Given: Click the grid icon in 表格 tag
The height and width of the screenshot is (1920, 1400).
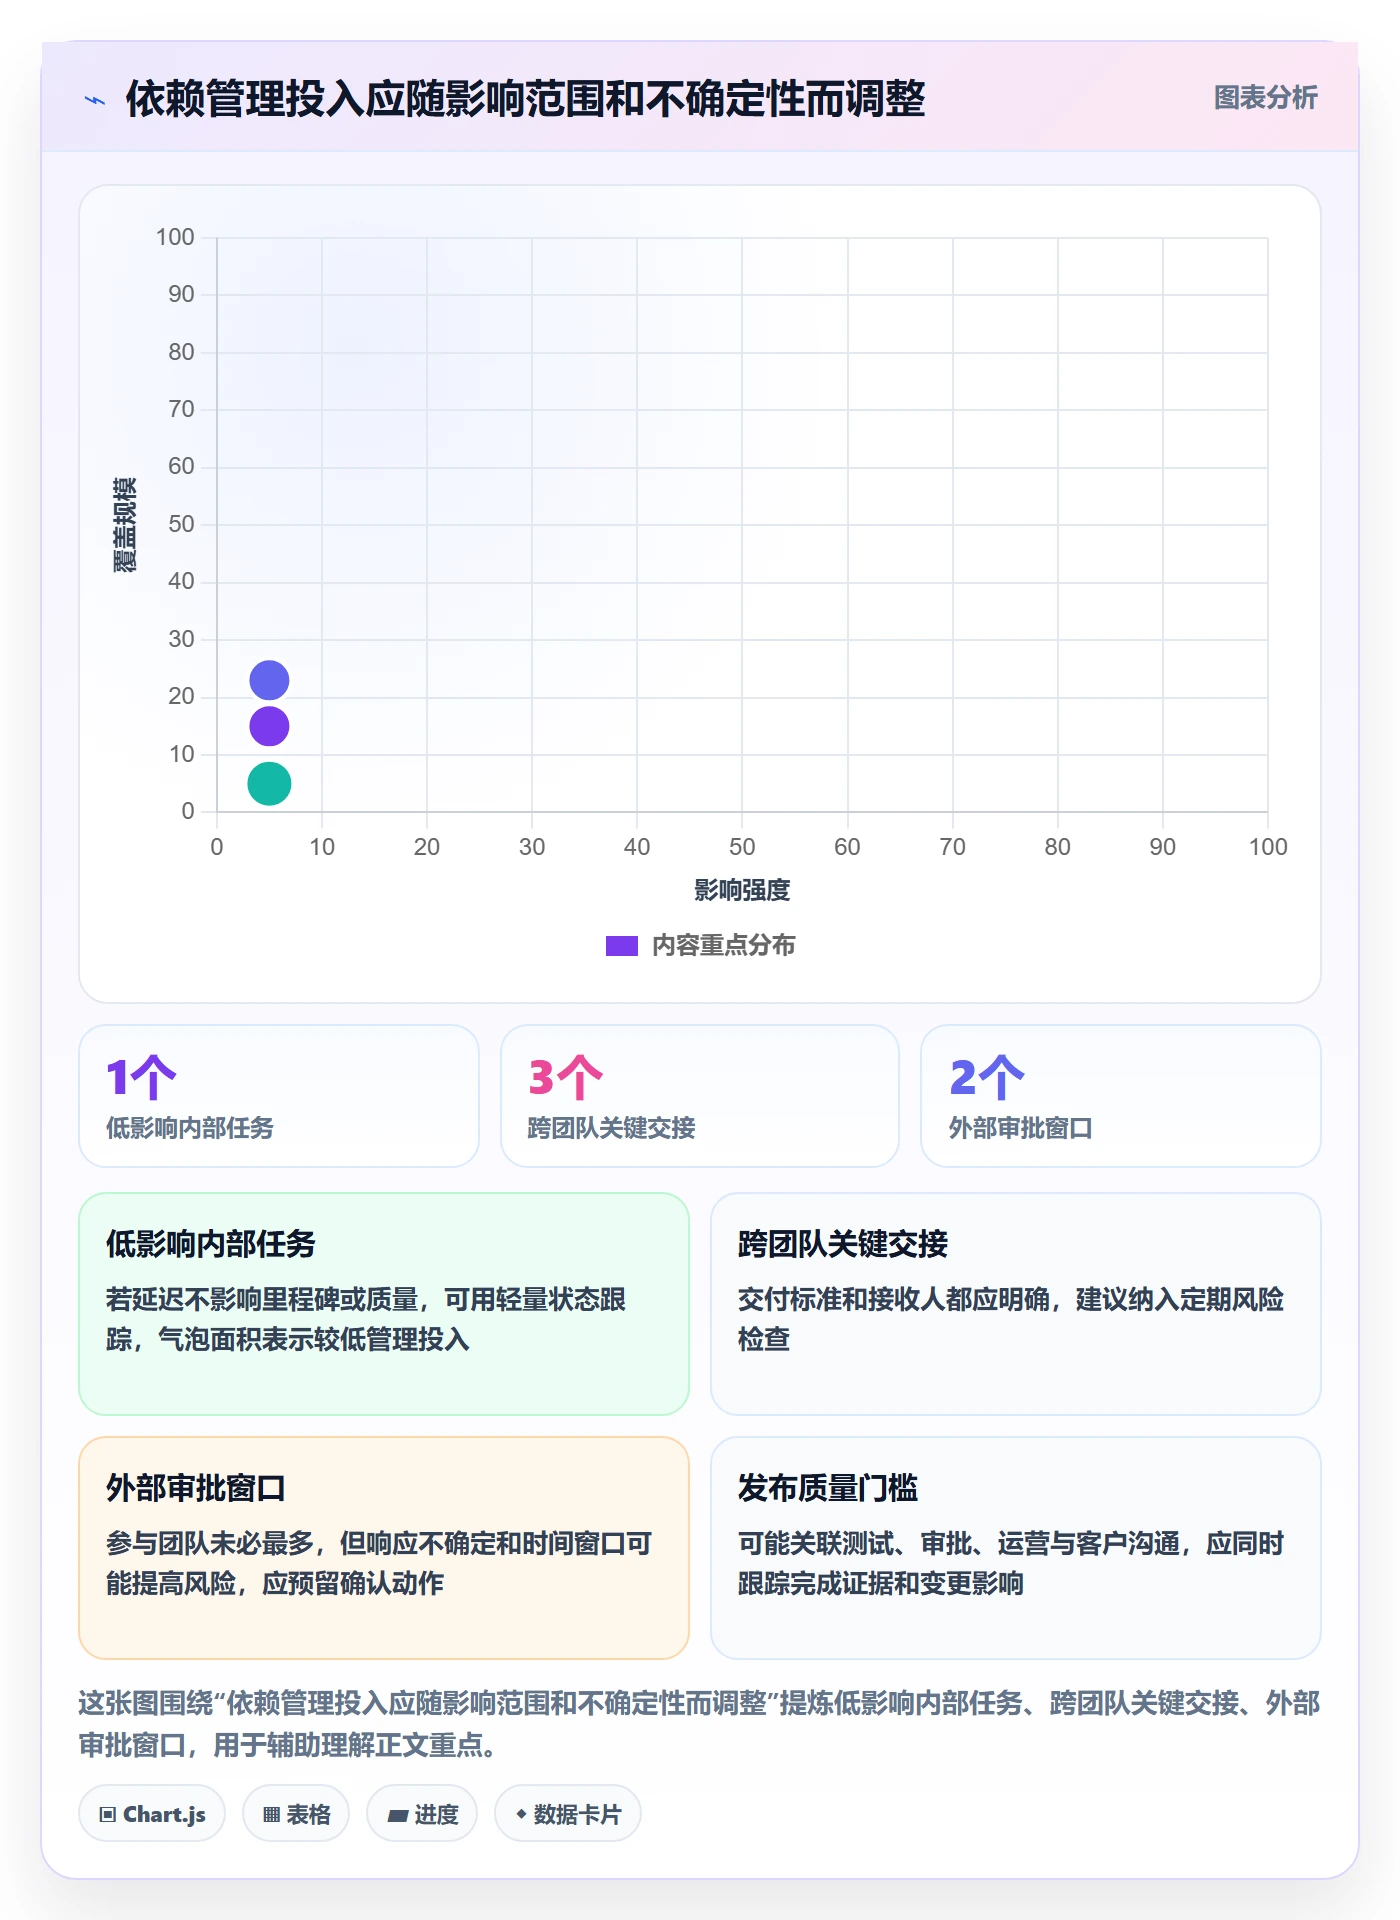Looking at the screenshot, I should point(271,1815).
